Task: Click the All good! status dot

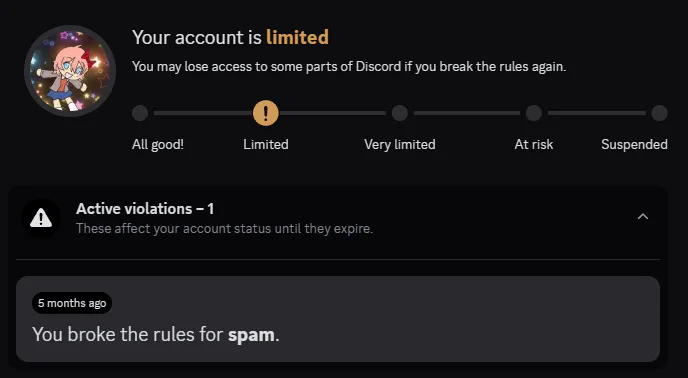Action: point(140,113)
